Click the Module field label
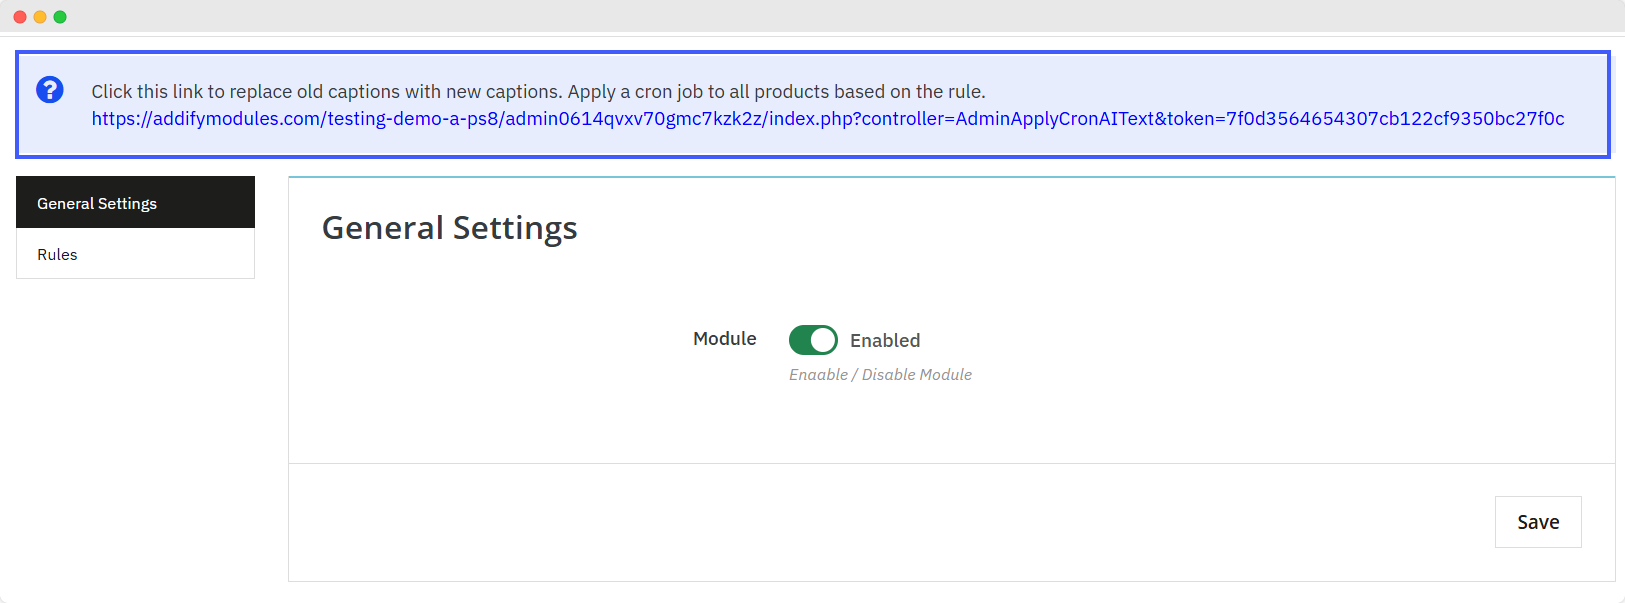 click(x=724, y=339)
